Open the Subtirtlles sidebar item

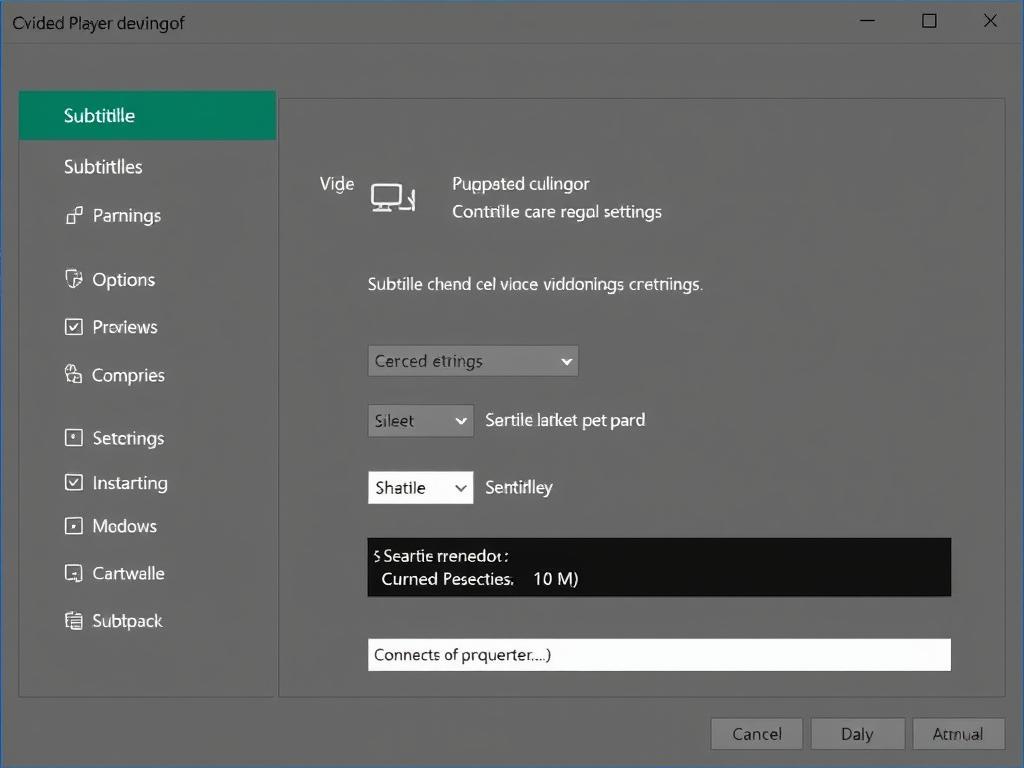pos(103,167)
